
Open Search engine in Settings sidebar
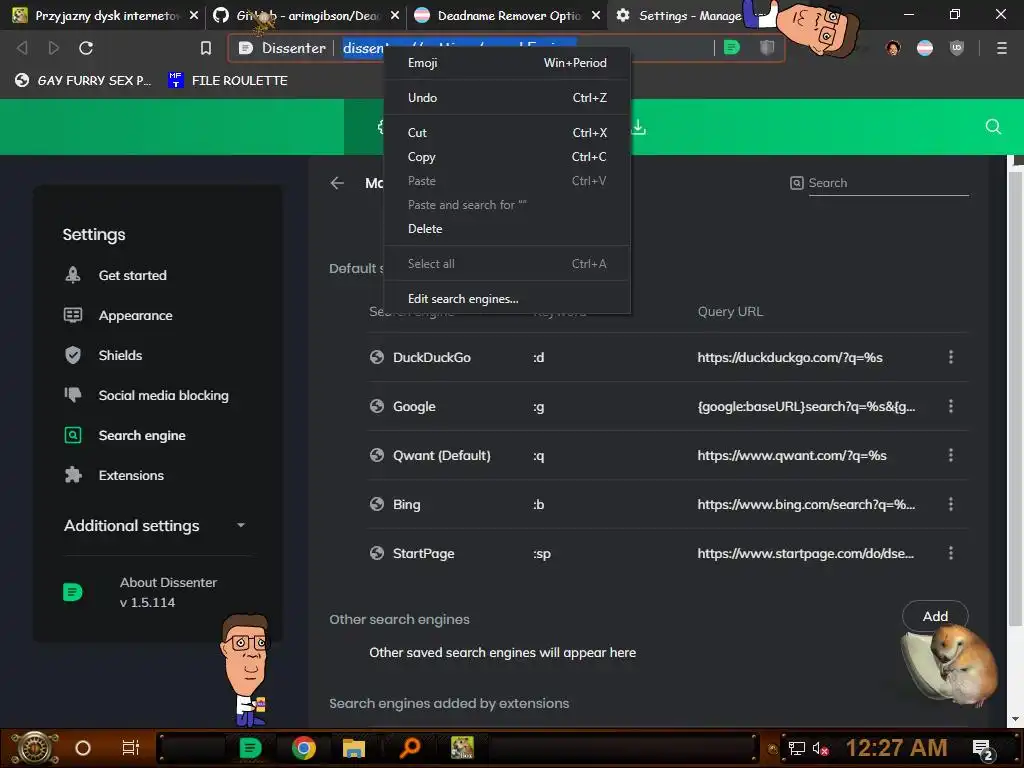point(142,436)
